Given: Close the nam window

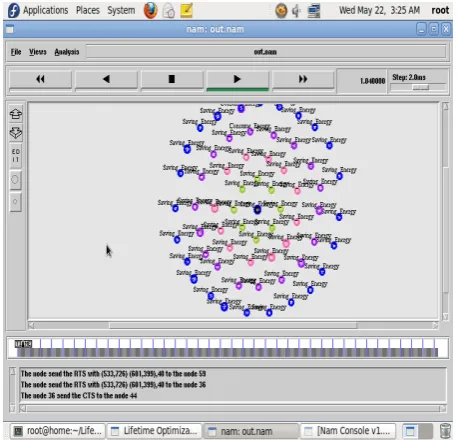Looking at the screenshot, I should point(446,30).
